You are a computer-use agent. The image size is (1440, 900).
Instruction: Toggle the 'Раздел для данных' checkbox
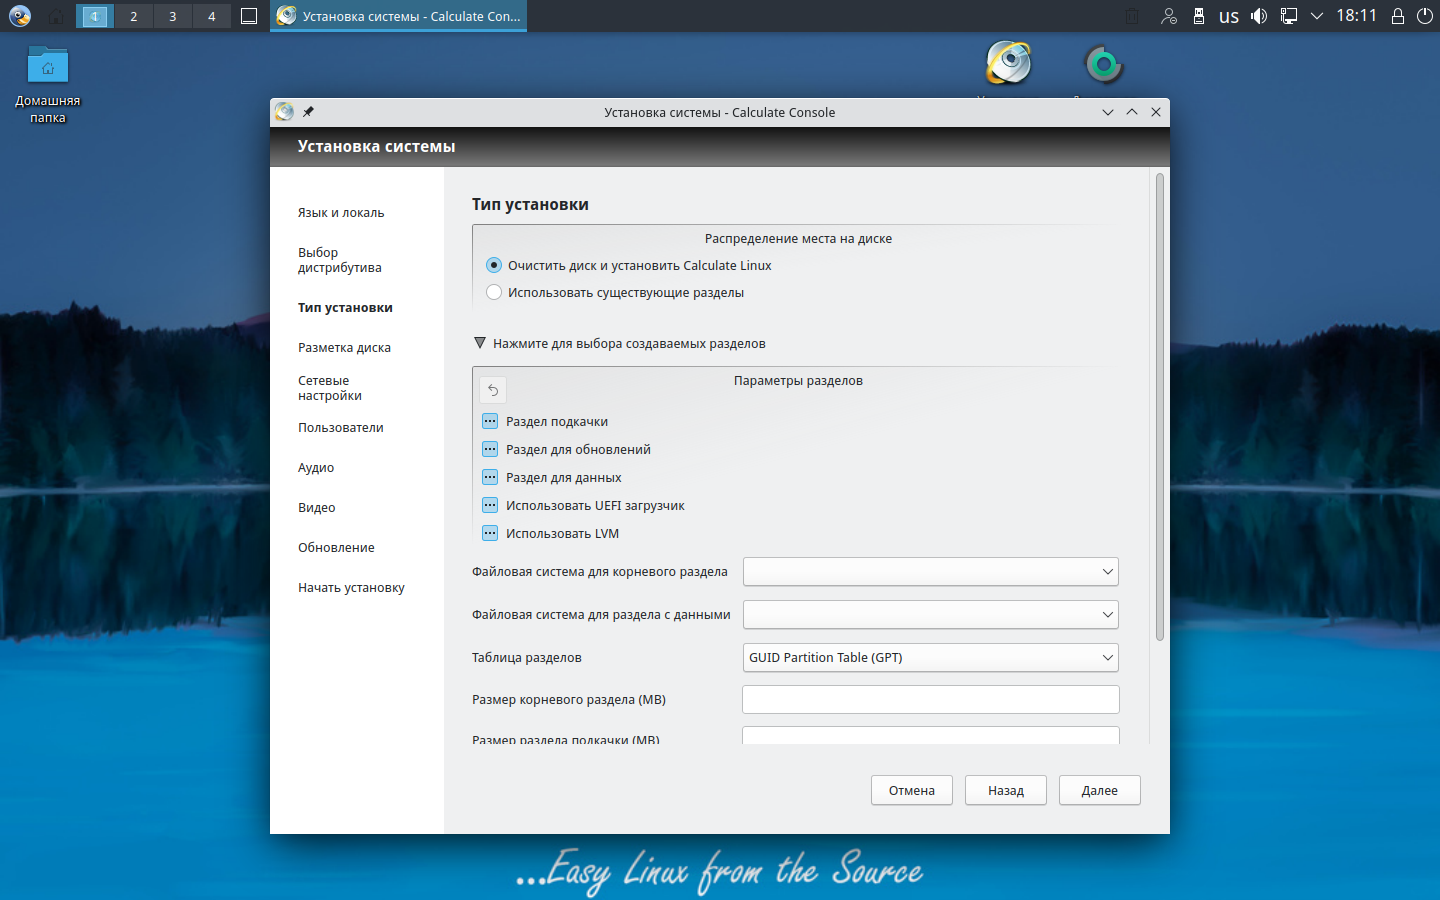(490, 477)
